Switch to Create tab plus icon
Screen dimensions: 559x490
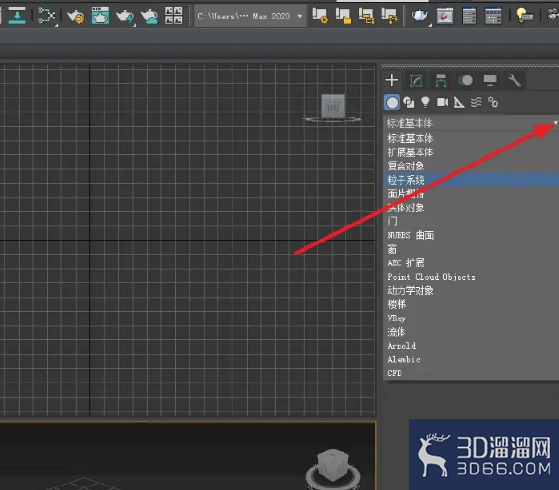click(x=392, y=80)
